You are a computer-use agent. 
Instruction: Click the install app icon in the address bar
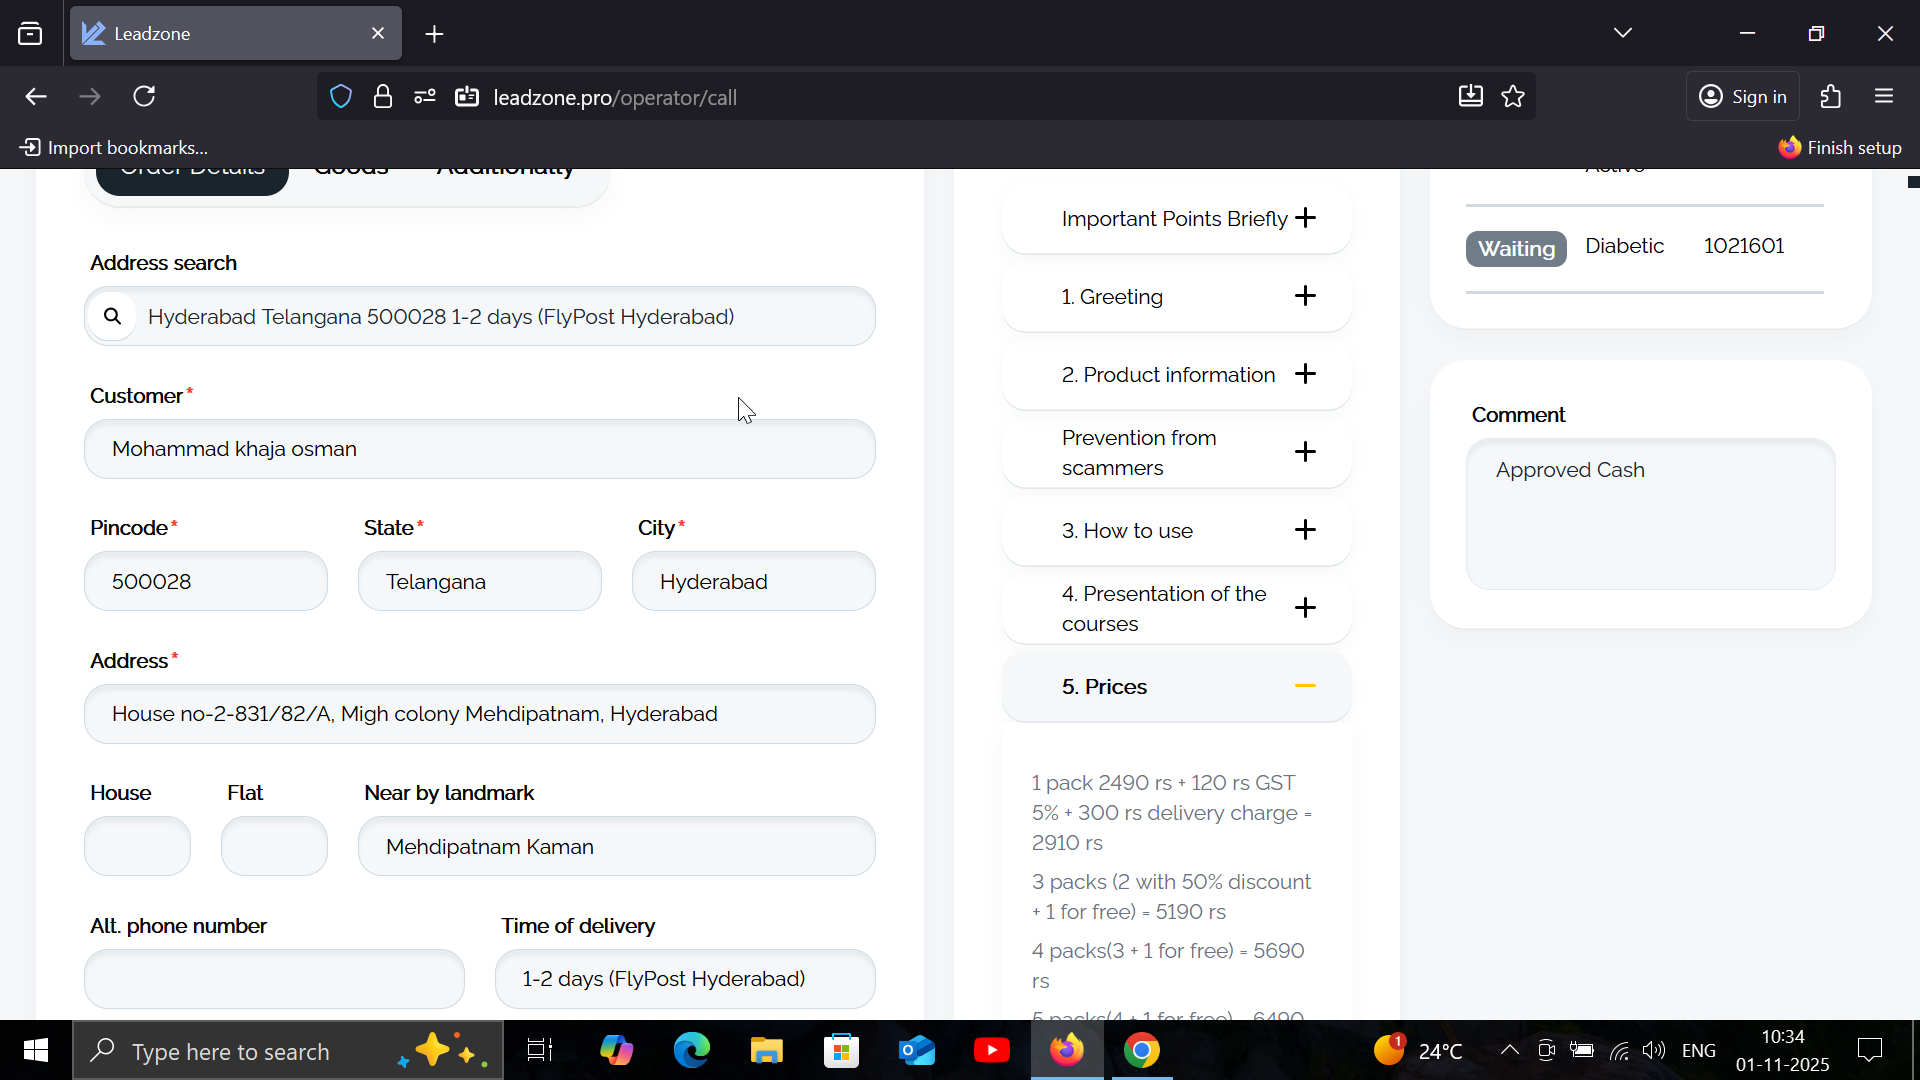point(1470,97)
